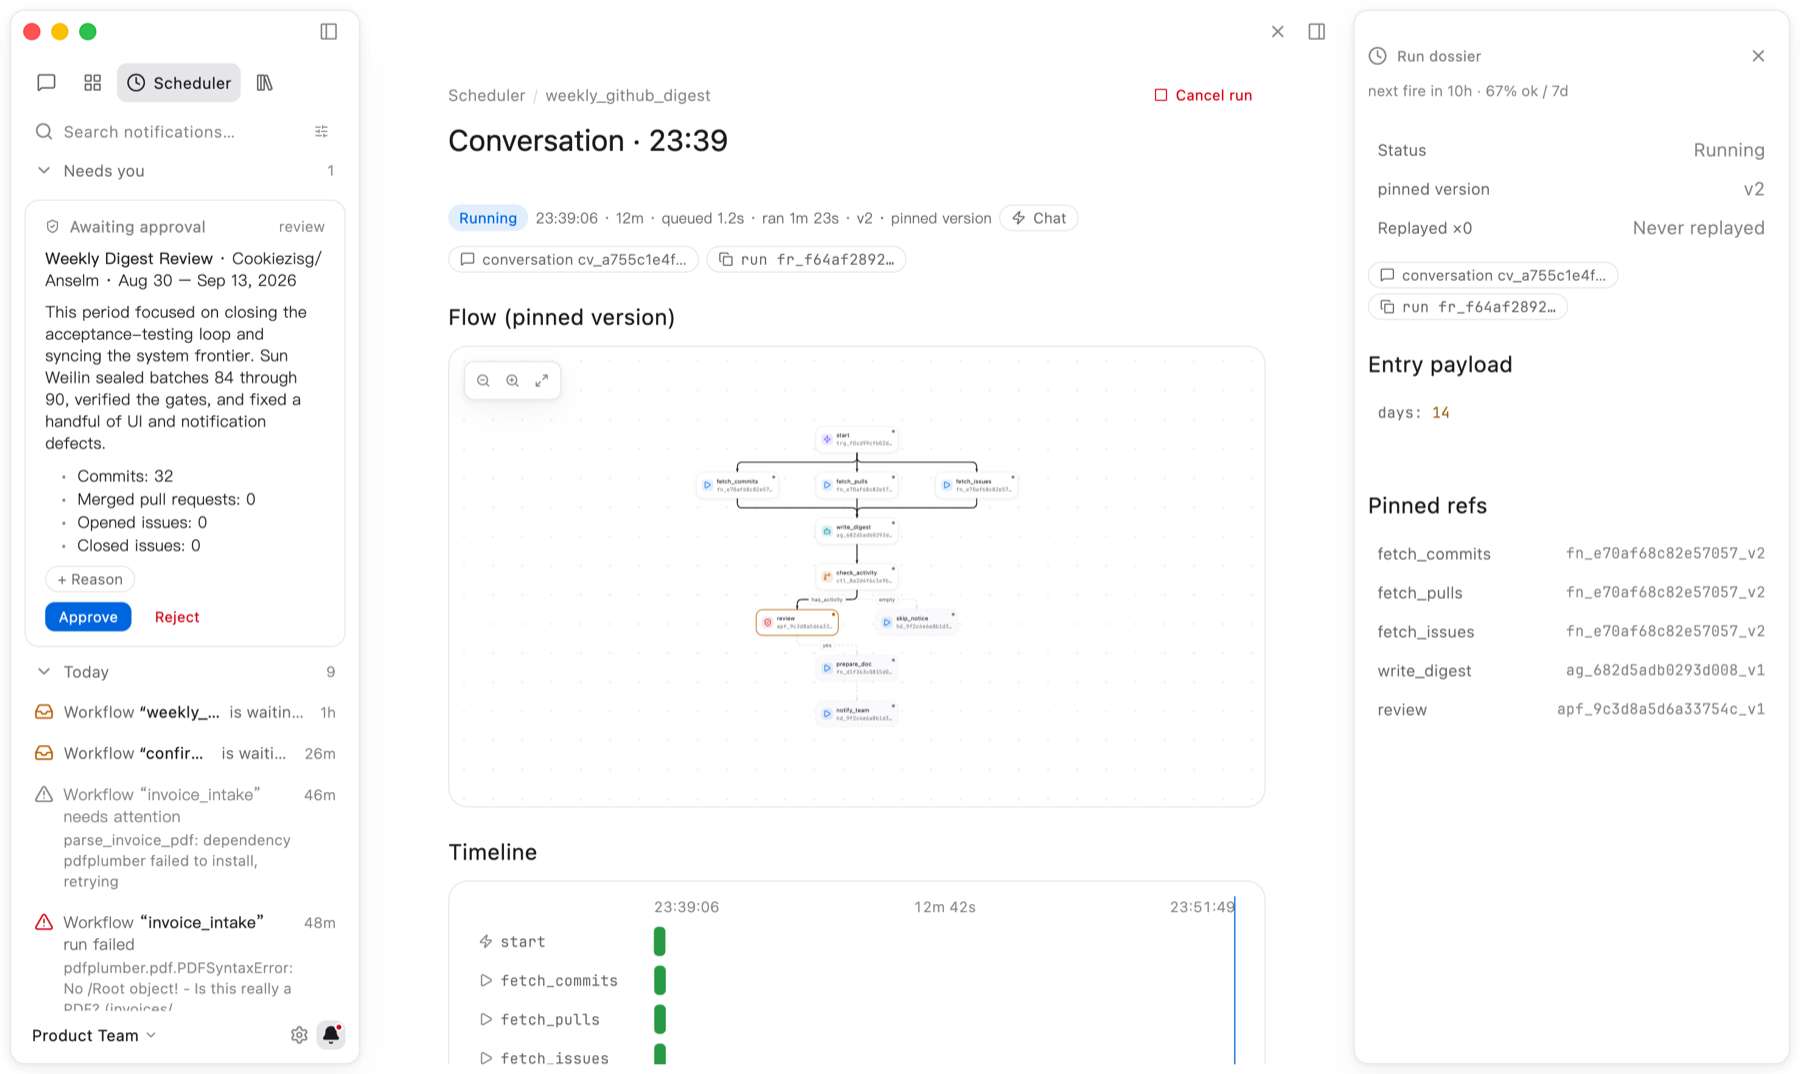Select the fetch_issues node in flow

pos(976,485)
